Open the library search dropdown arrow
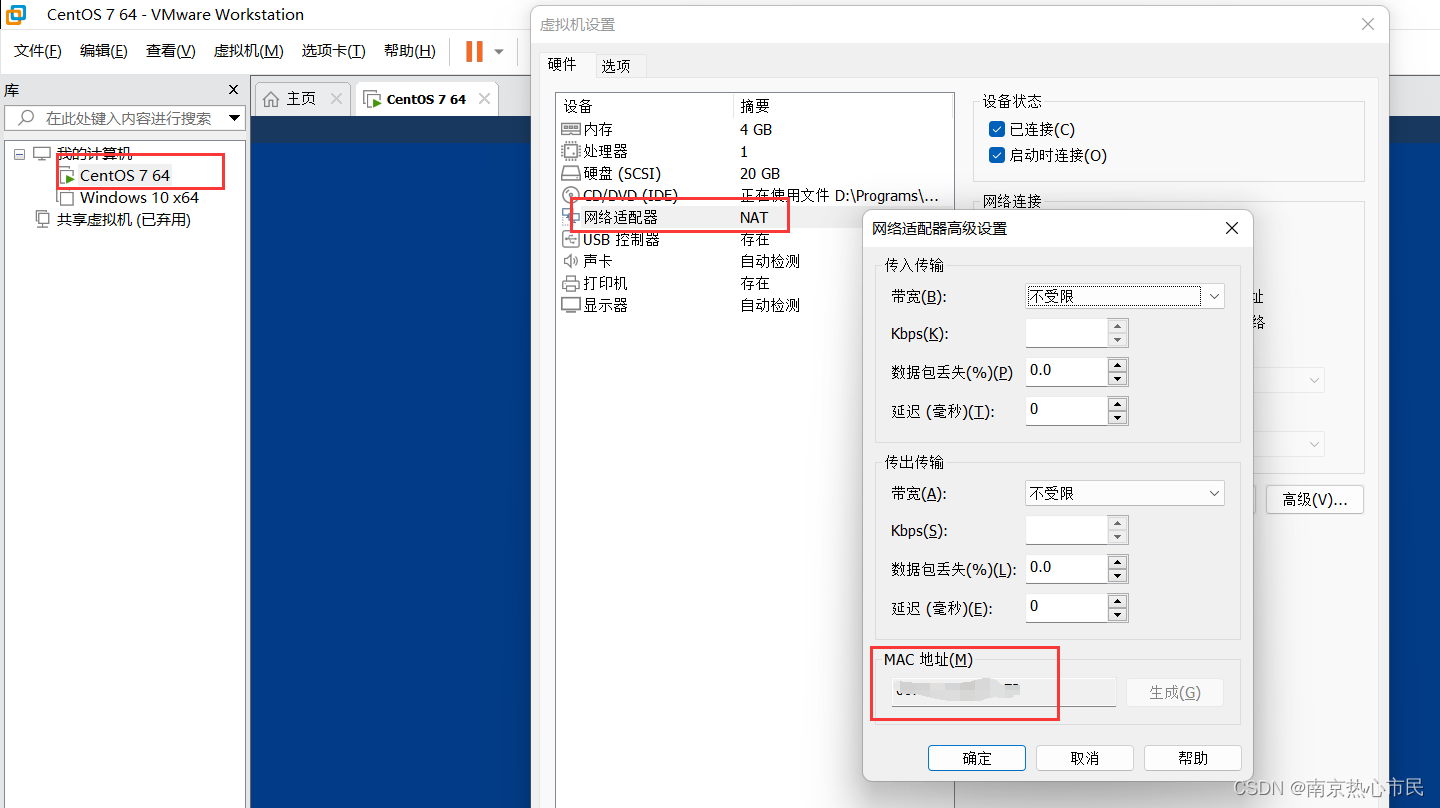The height and width of the screenshot is (808, 1440). pyautogui.click(x=235, y=118)
